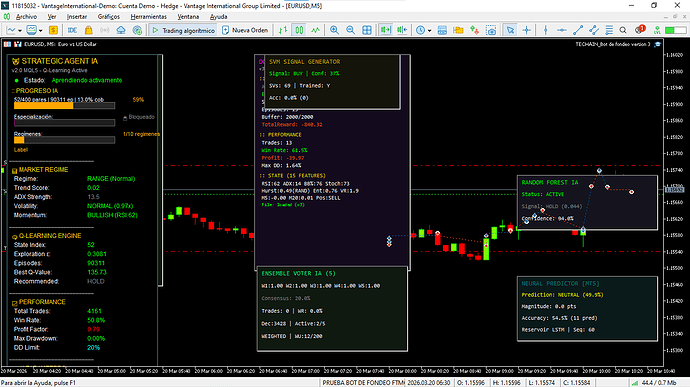Select the cursor arrow tool
Viewport: 690px width, 387px height.
(x=510, y=30)
